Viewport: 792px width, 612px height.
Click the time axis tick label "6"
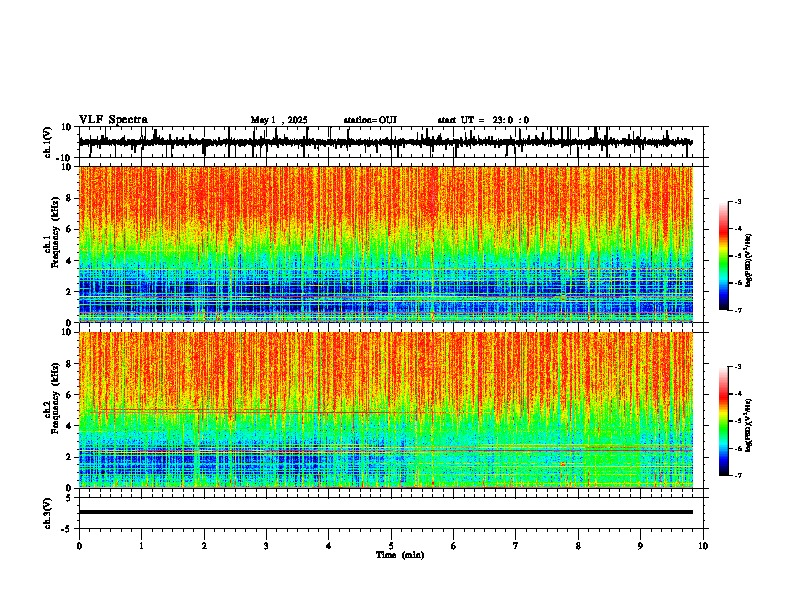(454, 546)
